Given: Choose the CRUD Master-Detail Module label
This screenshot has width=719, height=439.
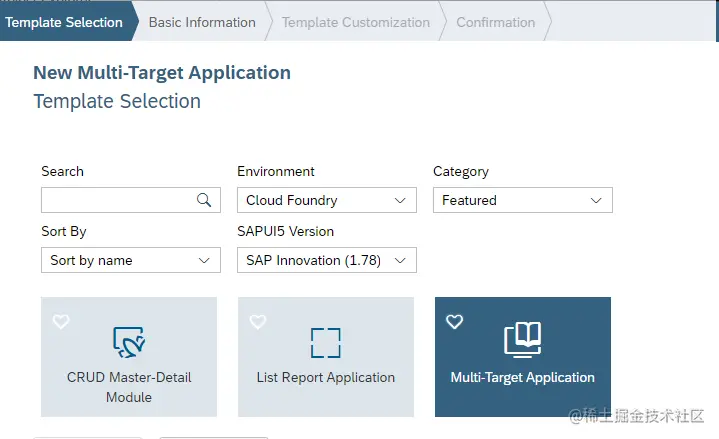Looking at the screenshot, I should point(129,387).
